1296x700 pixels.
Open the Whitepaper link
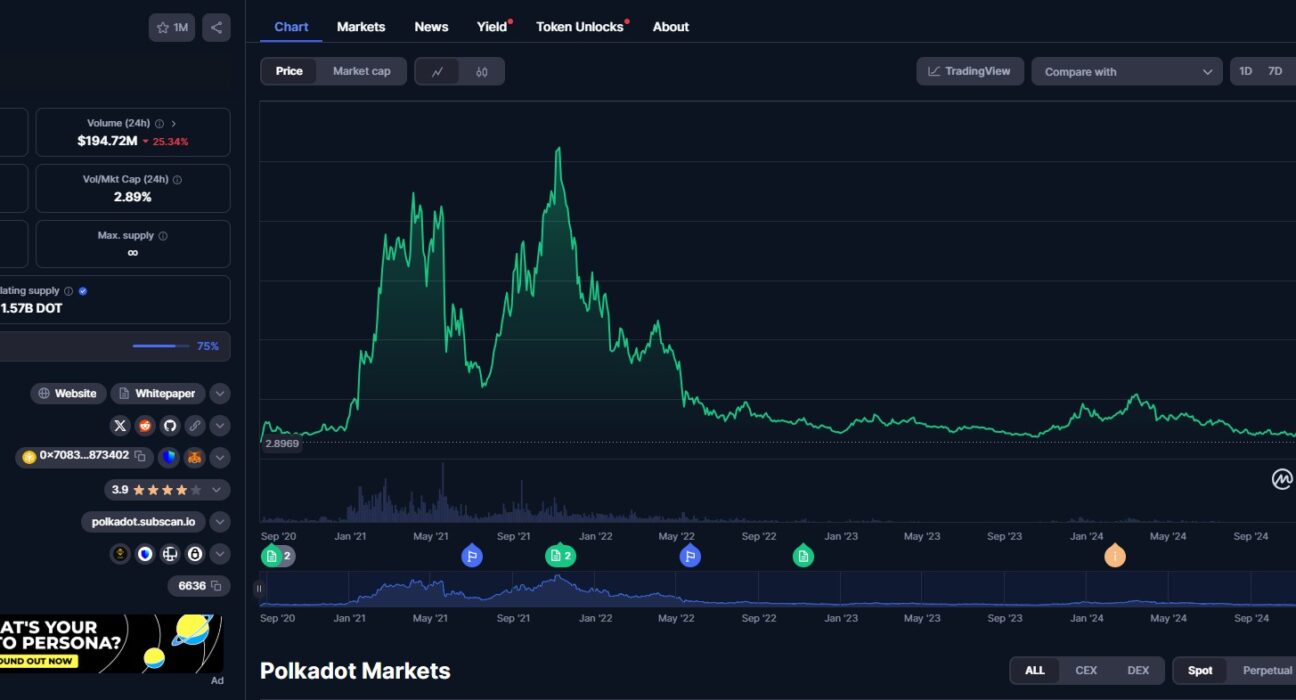[157, 394]
